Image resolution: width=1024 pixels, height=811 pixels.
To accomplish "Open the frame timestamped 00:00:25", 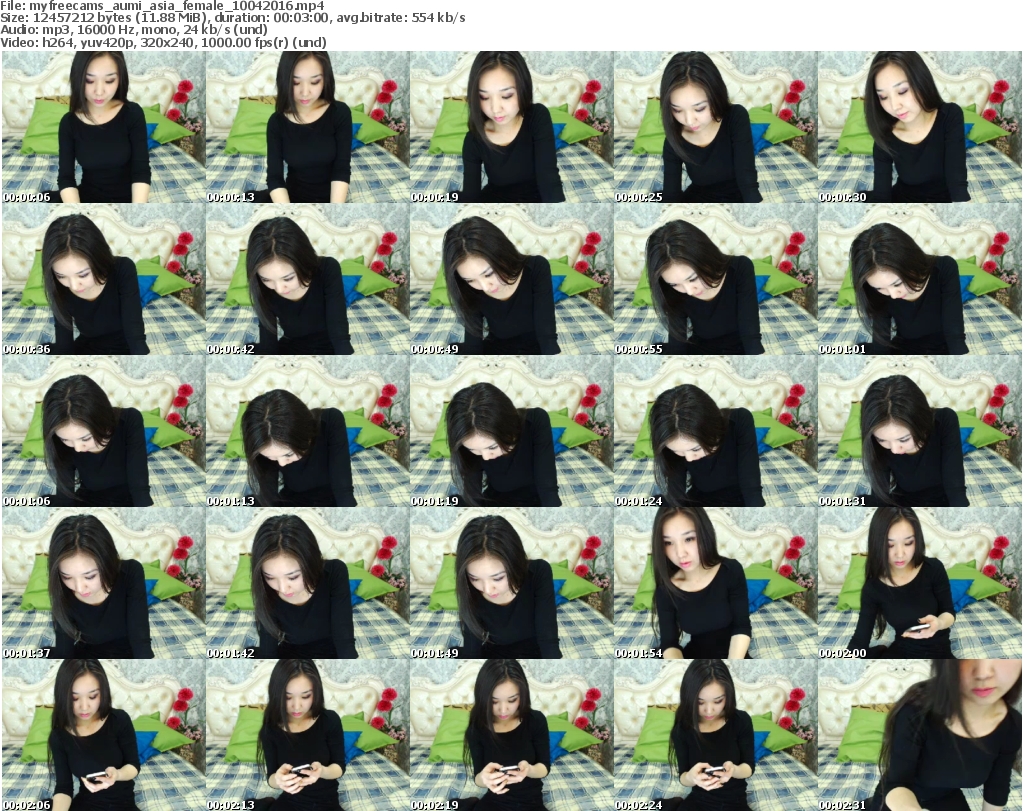I will [x=716, y=127].
